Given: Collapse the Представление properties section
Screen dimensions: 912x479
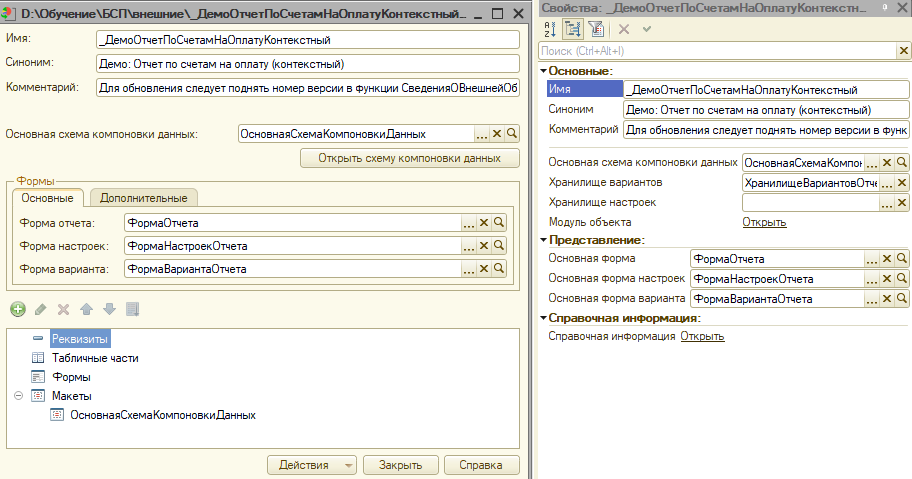Looking at the screenshot, I should 543,240.
